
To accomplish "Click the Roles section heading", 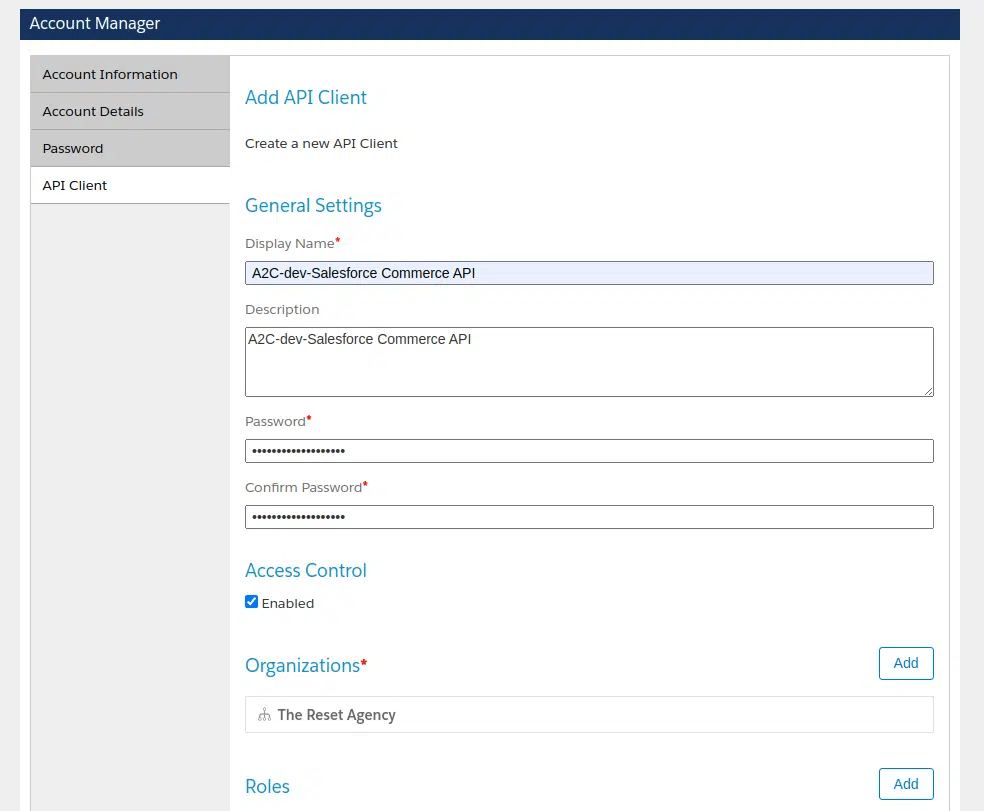I will (x=267, y=786).
